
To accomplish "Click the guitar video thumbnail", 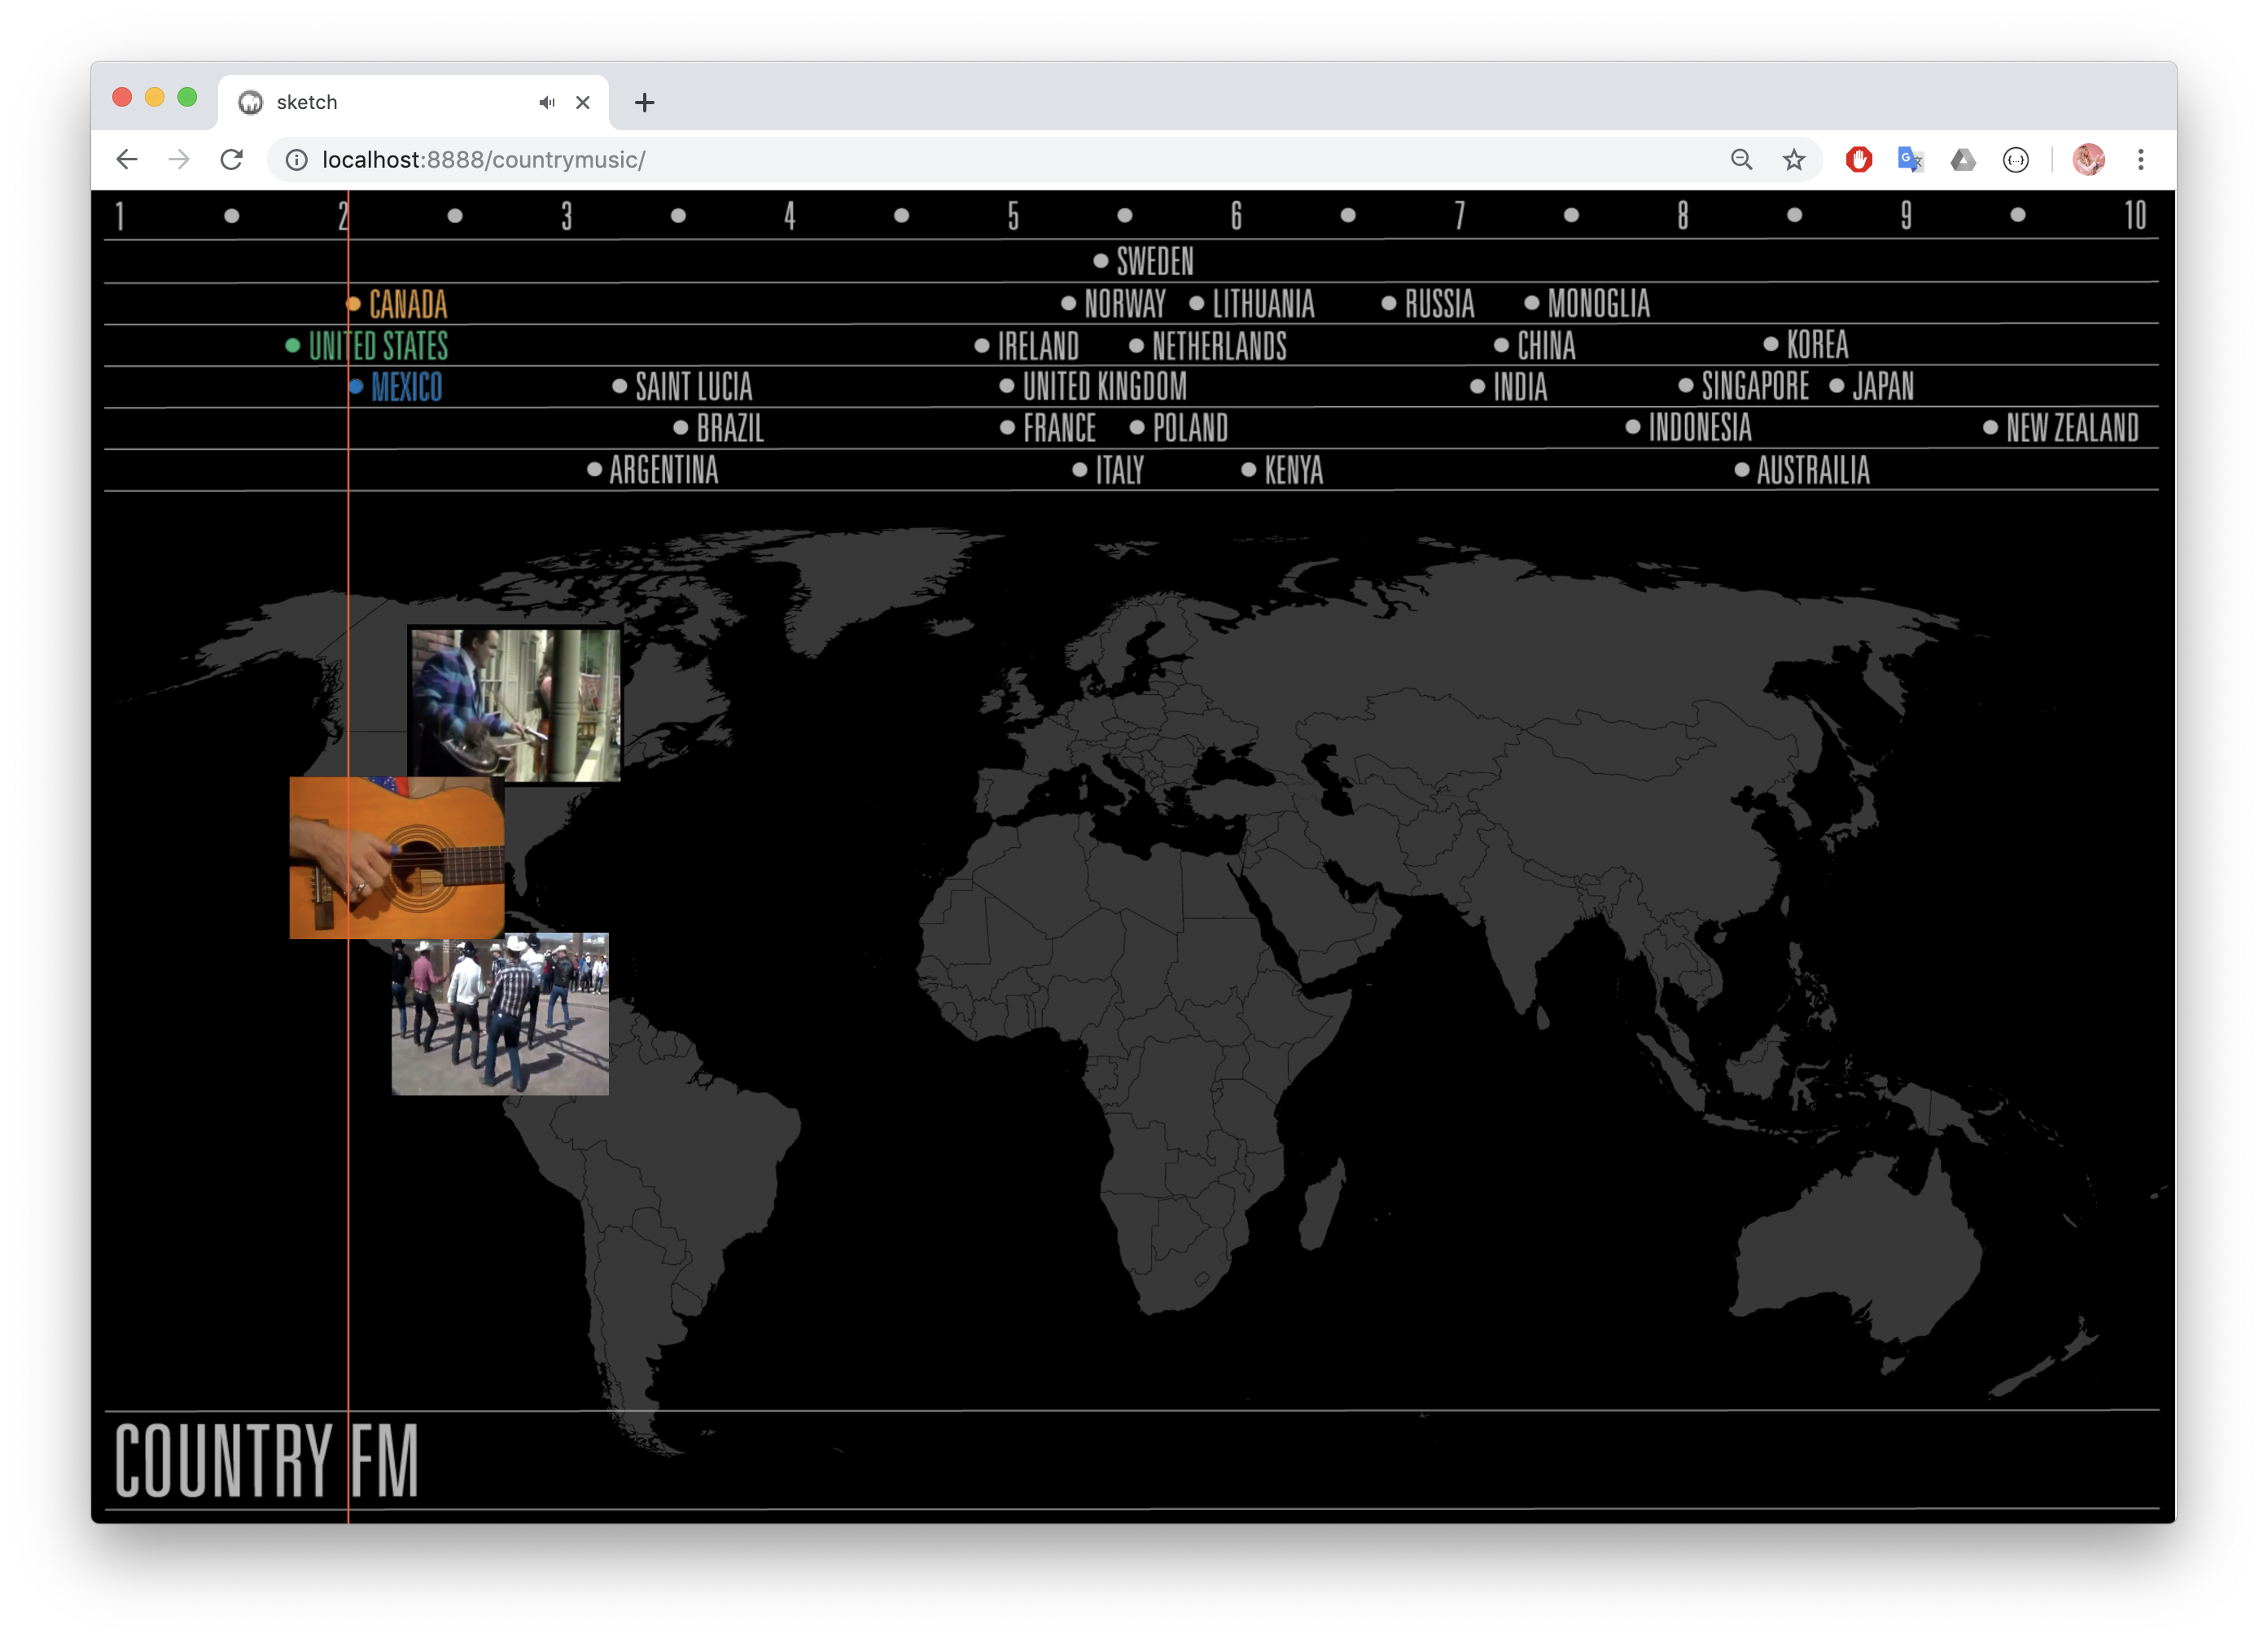I will tap(396, 858).
